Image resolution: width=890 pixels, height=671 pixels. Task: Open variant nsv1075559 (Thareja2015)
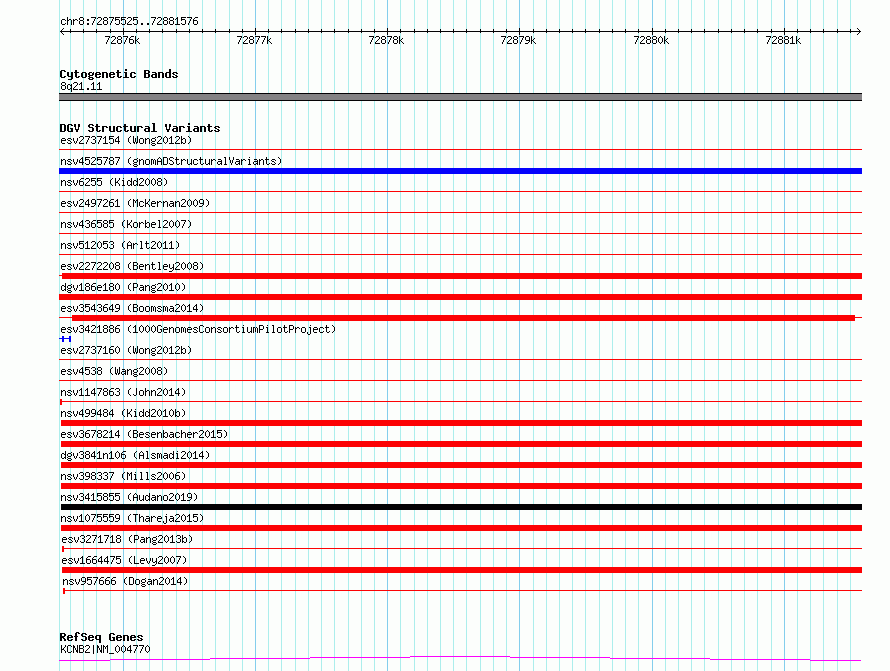click(132, 518)
